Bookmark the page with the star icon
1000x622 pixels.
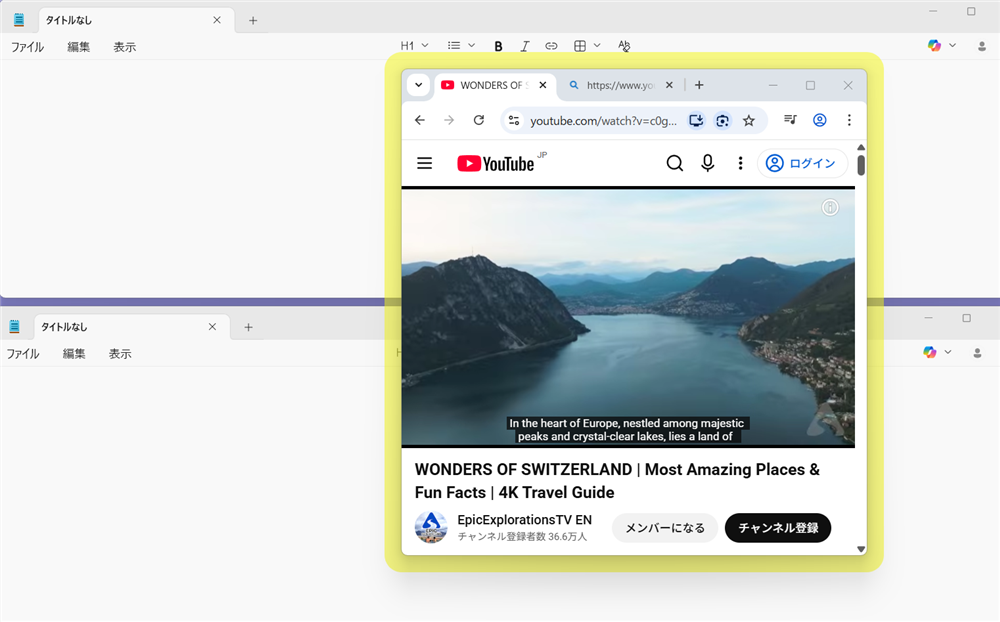tap(749, 120)
